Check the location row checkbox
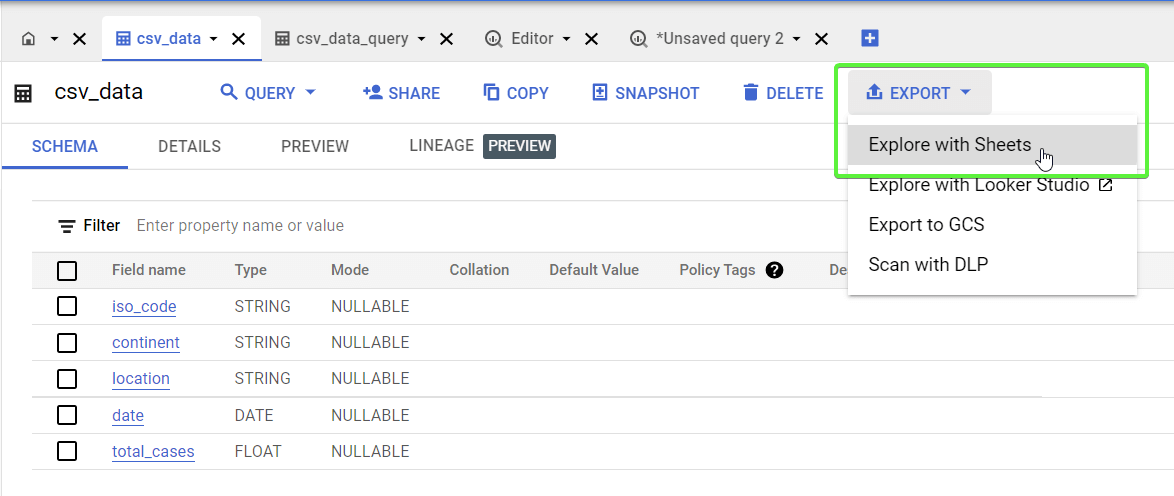The width and height of the screenshot is (1174, 496). 67,378
